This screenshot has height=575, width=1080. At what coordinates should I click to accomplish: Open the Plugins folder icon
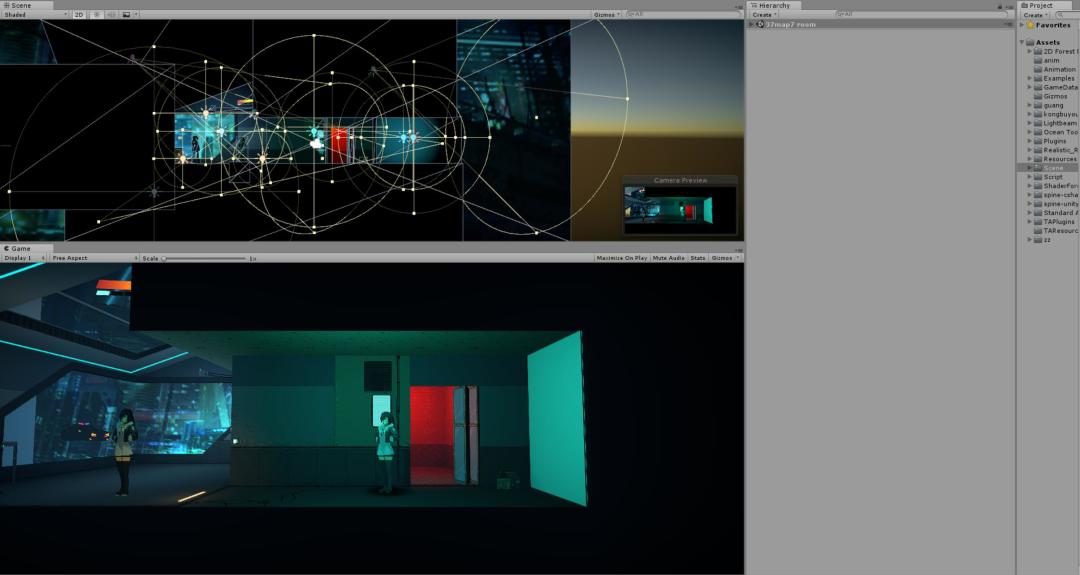click(x=1038, y=141)
